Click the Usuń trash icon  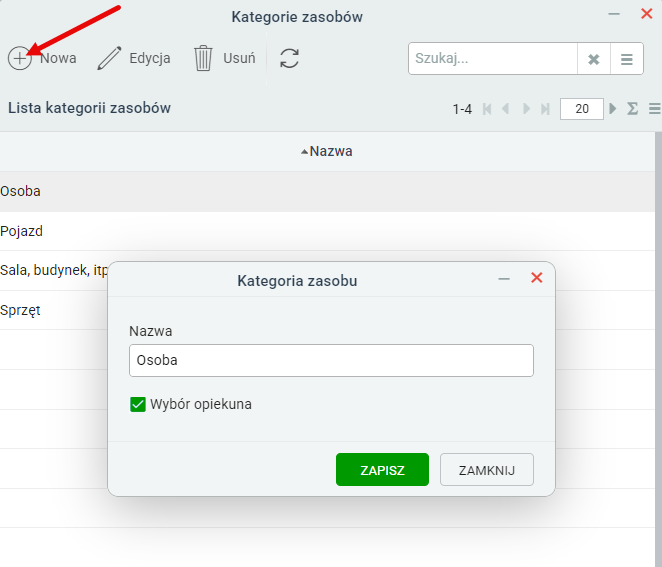coord(203,58)
